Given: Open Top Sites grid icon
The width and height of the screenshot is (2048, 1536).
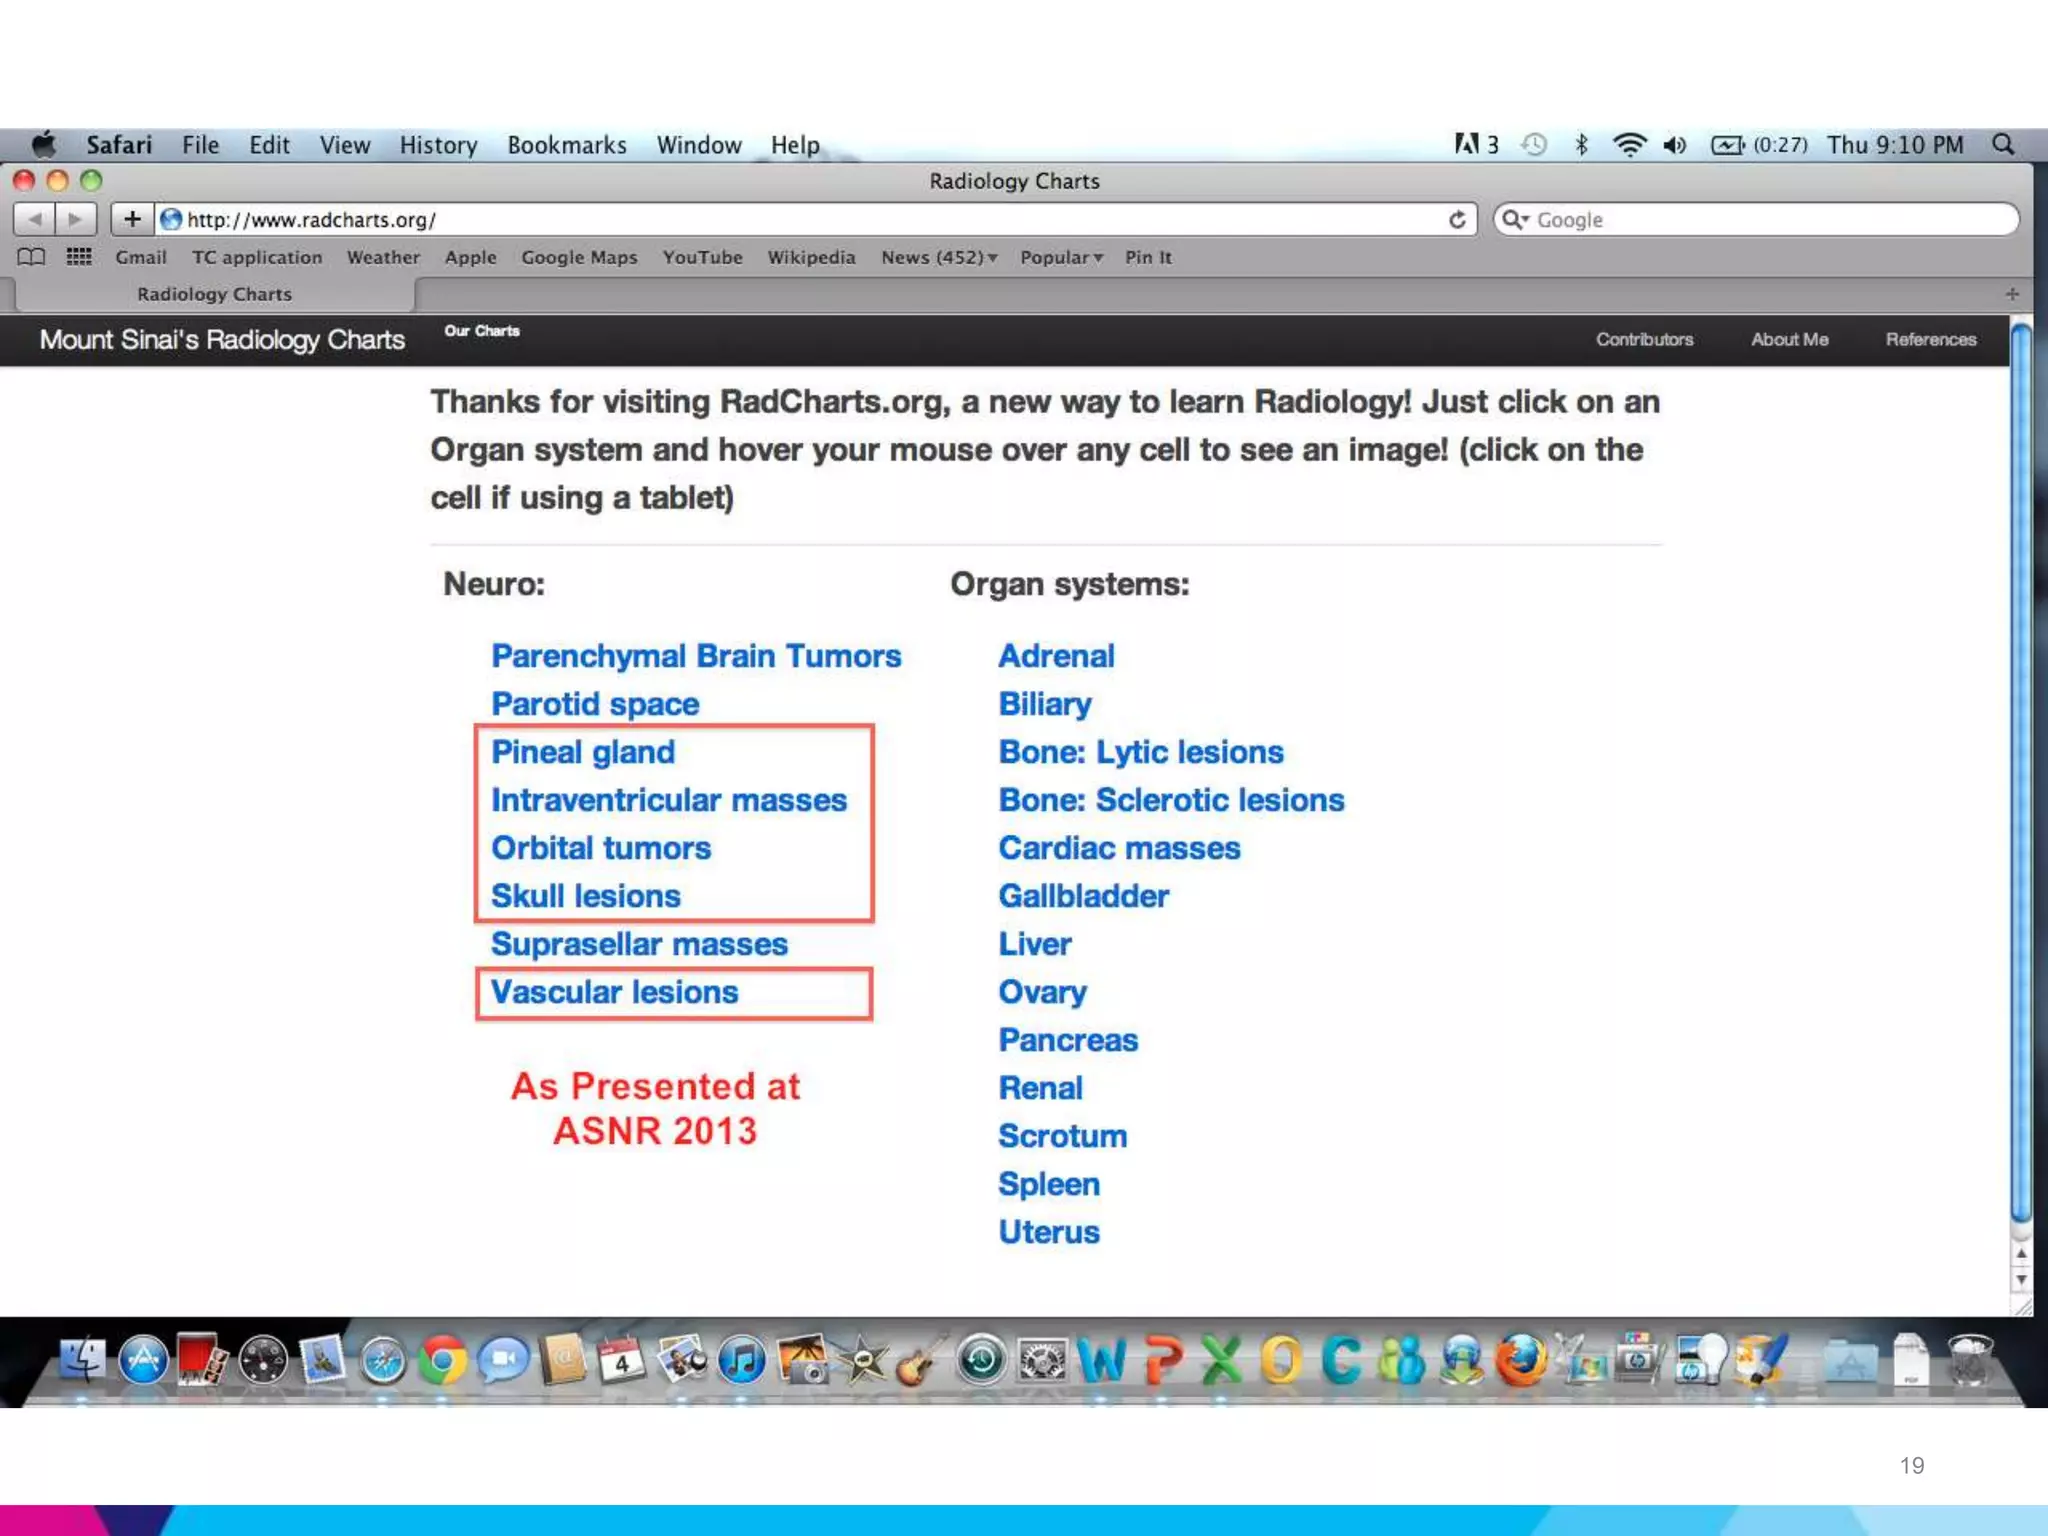Looking at the screenshot, I should click(79, 257).
